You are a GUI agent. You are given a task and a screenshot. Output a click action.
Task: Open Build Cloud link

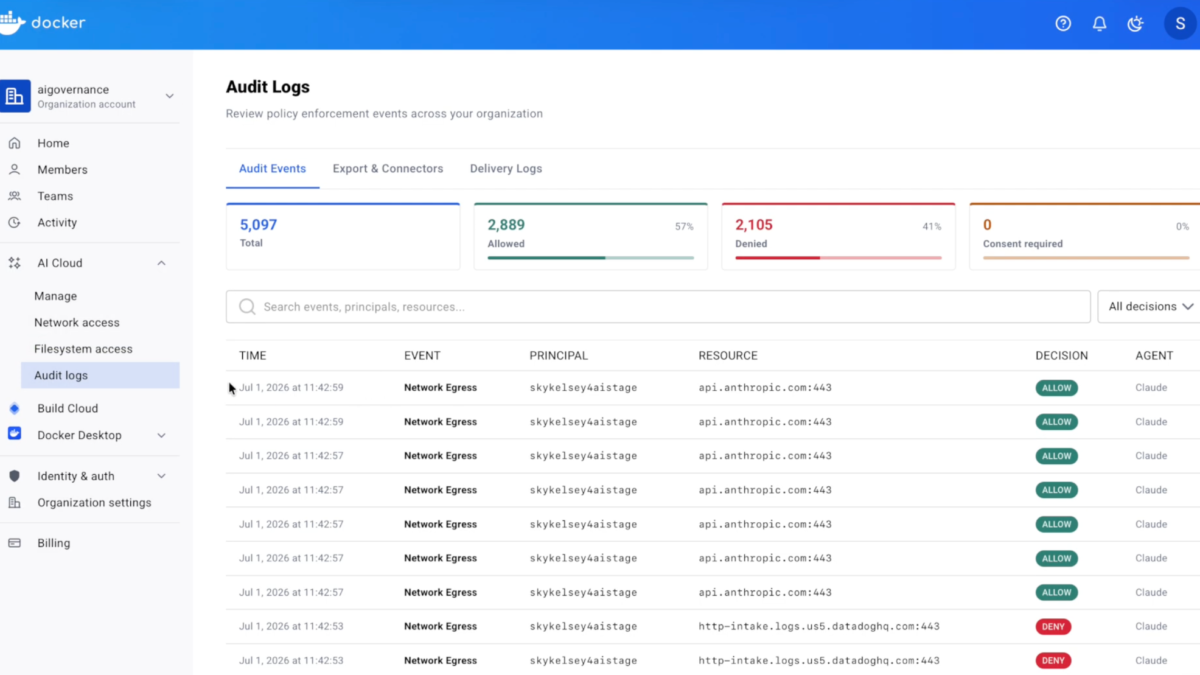tap(68, 408)
